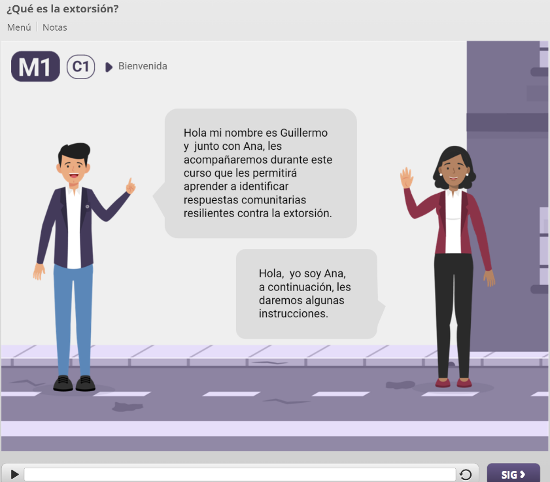
Task: Click the white crosswalk stripe on the road
Action: pos(275,428)
